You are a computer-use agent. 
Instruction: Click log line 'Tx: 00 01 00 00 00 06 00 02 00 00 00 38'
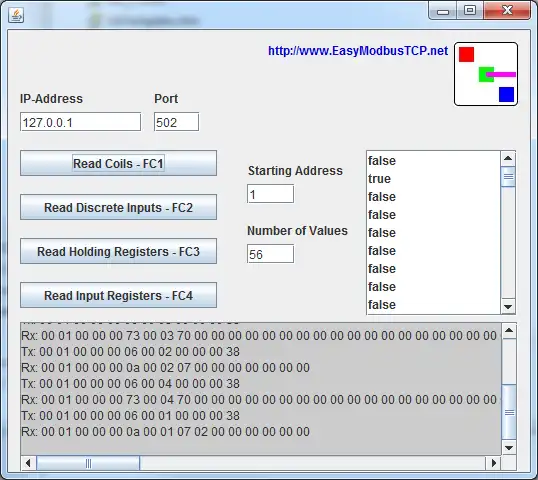130,352
